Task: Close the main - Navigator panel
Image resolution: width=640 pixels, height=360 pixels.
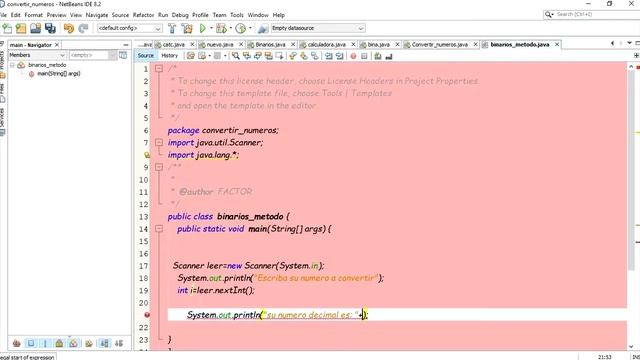Action: pyautogui.click(x=57, y=44)
